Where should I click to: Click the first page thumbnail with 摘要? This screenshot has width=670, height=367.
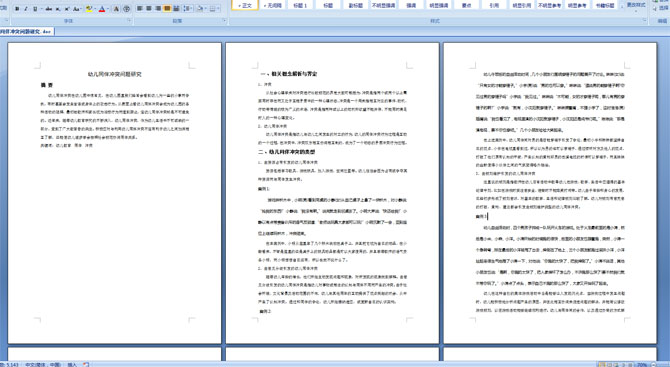[x=115, y=193]
